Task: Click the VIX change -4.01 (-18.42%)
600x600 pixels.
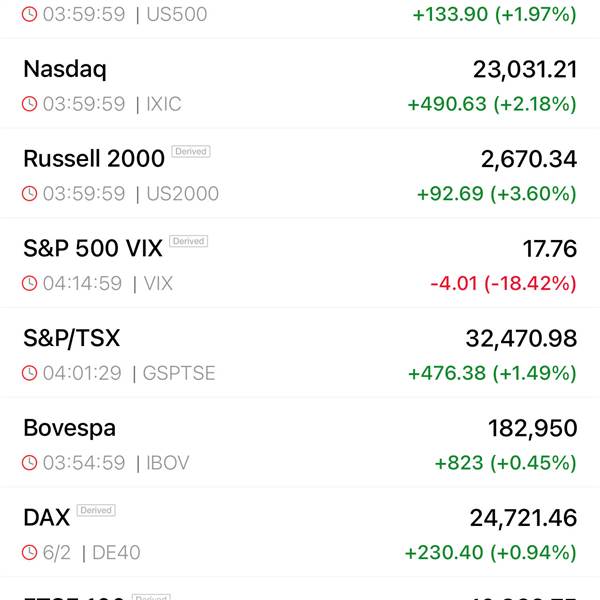Action: pos(503,284)
